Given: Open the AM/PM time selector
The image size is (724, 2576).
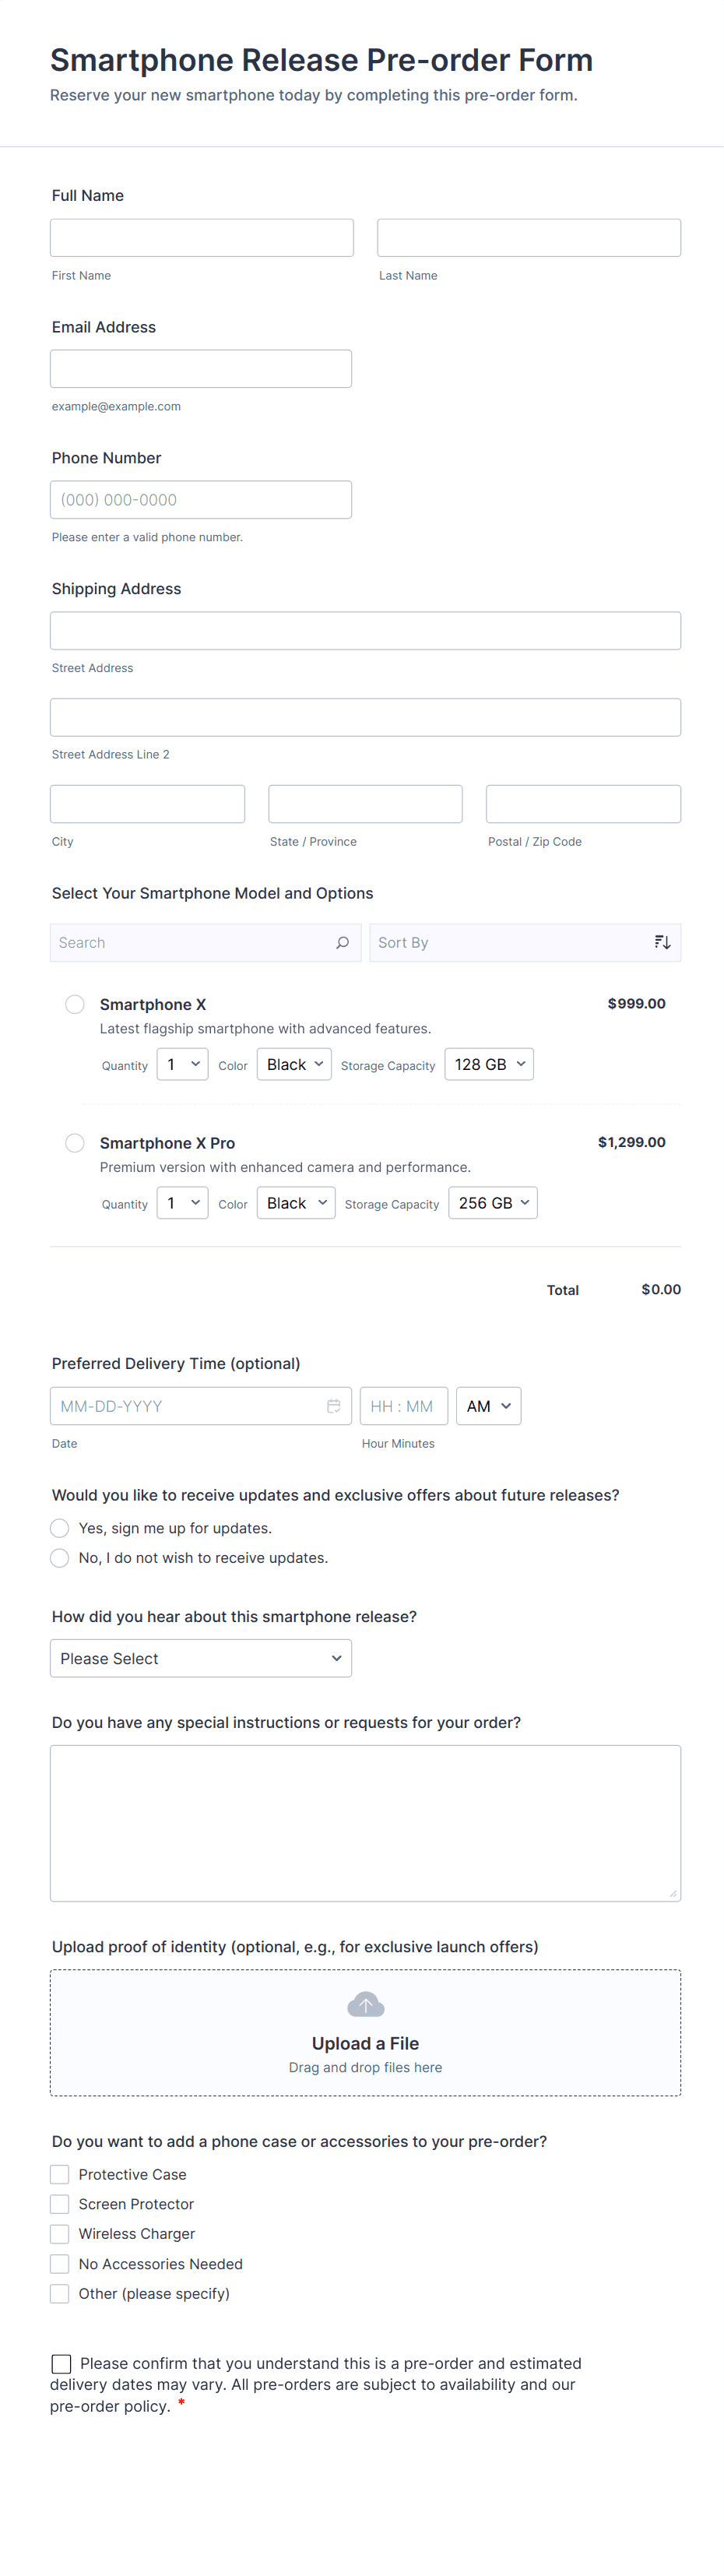Looking at the screenshot, I should point(488,1406).
